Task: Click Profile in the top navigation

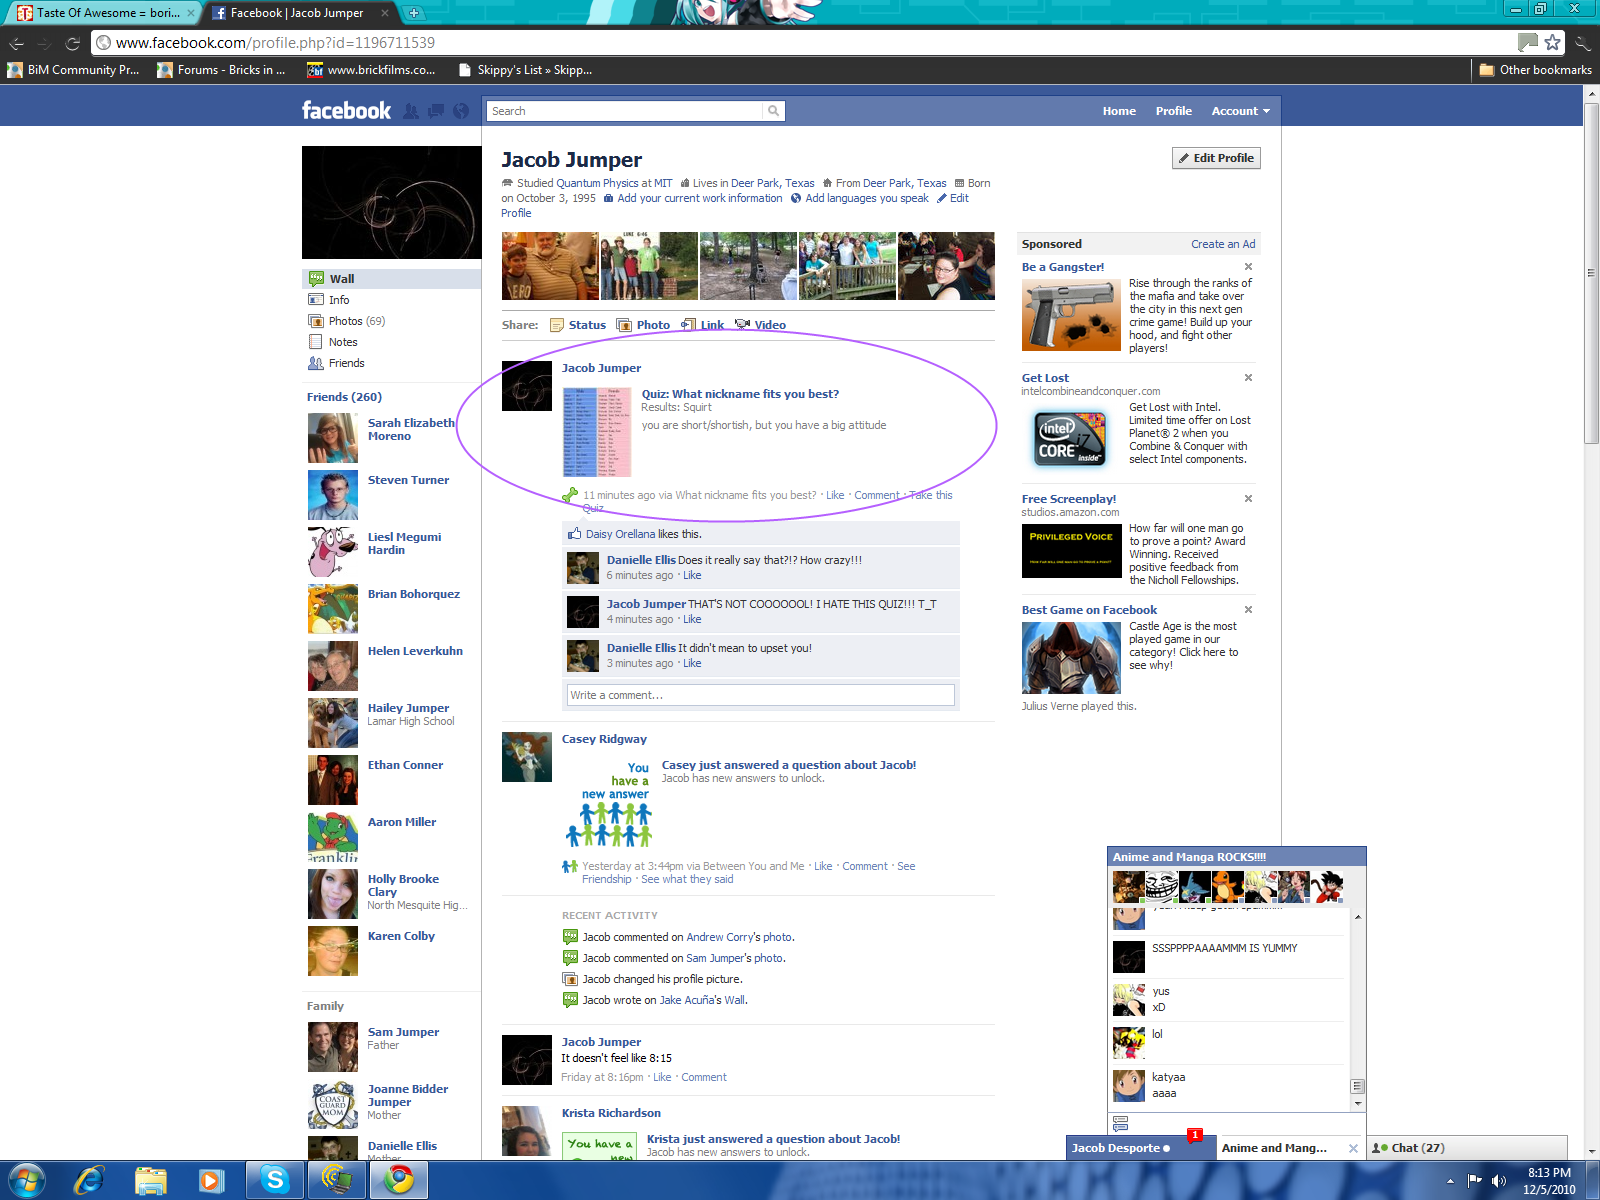Action: pos(1173,111)
